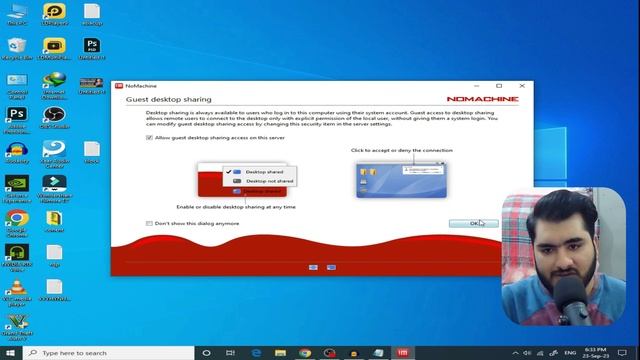640x360 pixels.
Task: Expand the system tray hidden icons
Action: [516, 353]
